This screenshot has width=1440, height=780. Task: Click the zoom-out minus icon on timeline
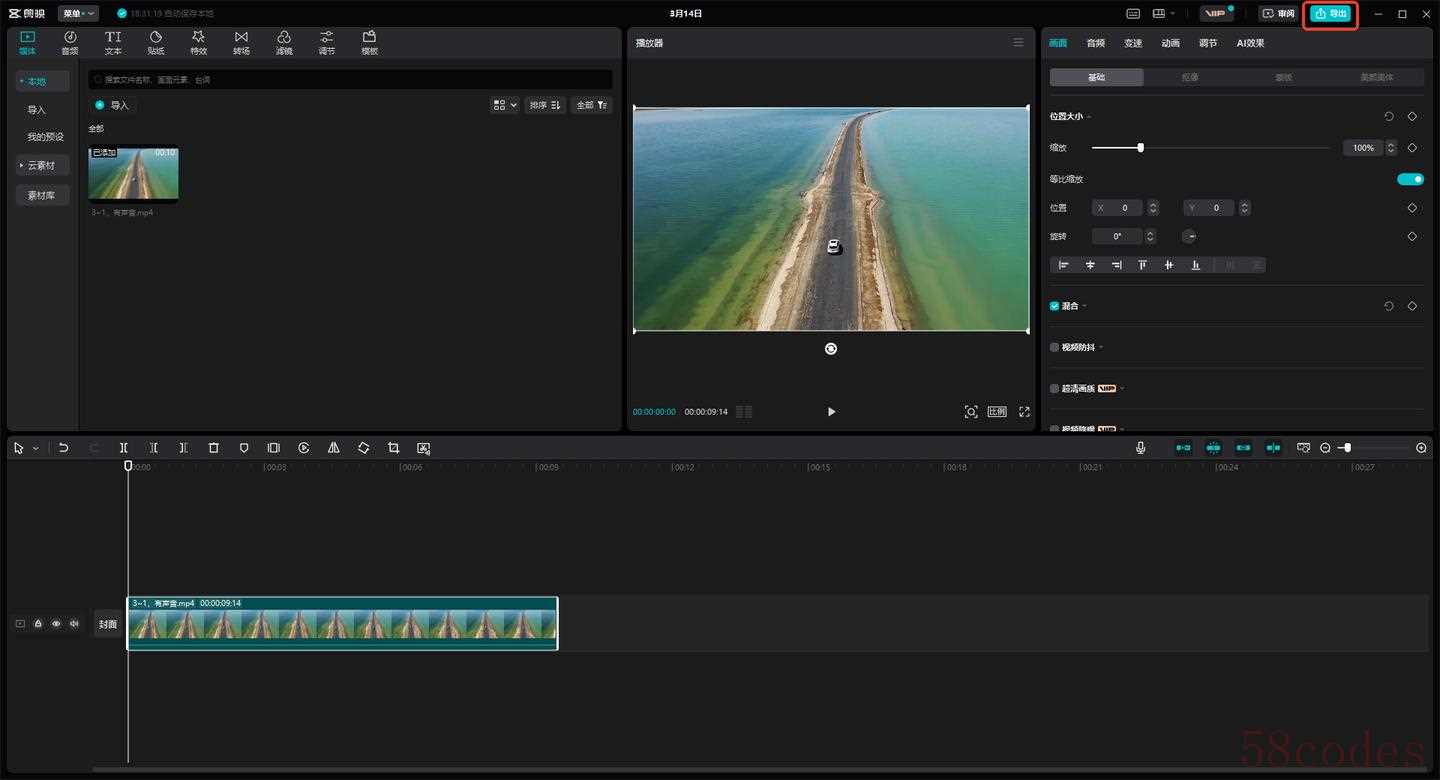pos(1325,448)
